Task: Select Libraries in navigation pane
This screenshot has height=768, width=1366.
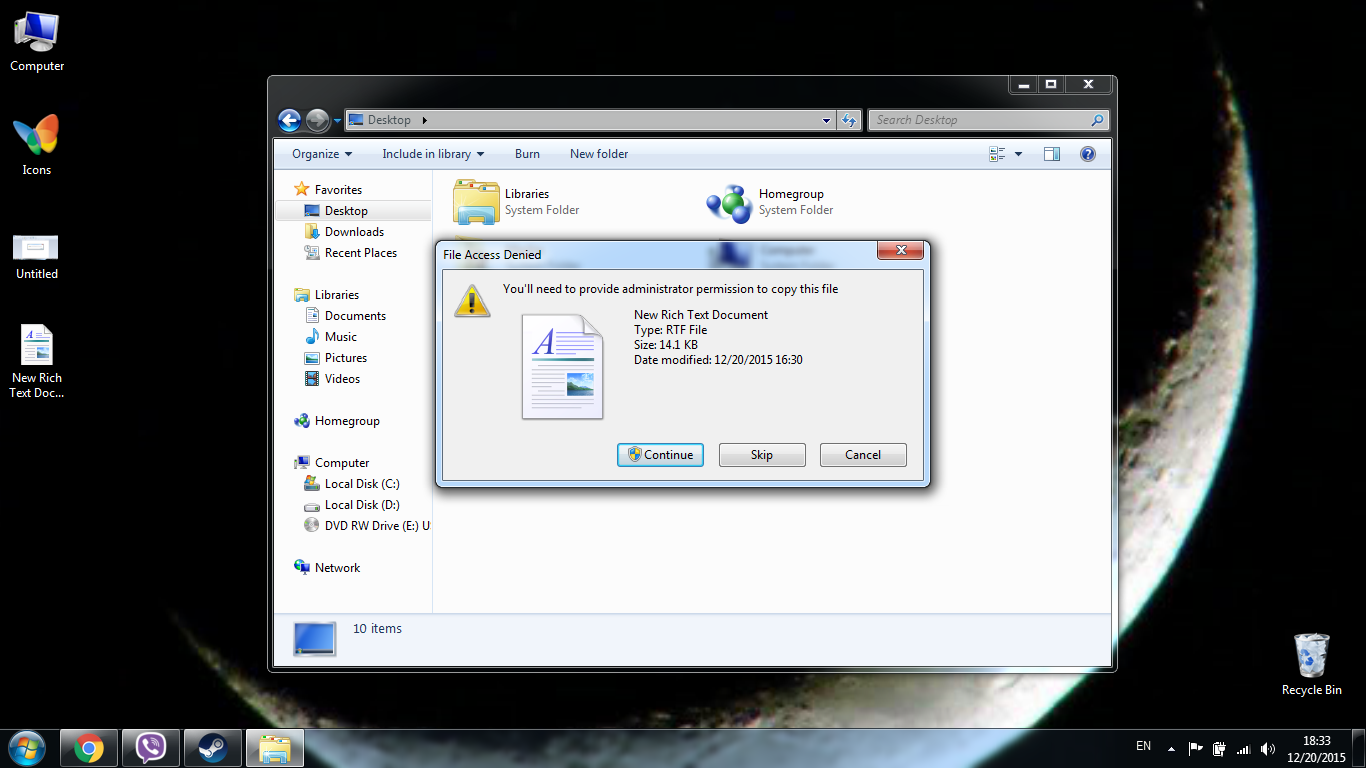Action: (326, 295)
